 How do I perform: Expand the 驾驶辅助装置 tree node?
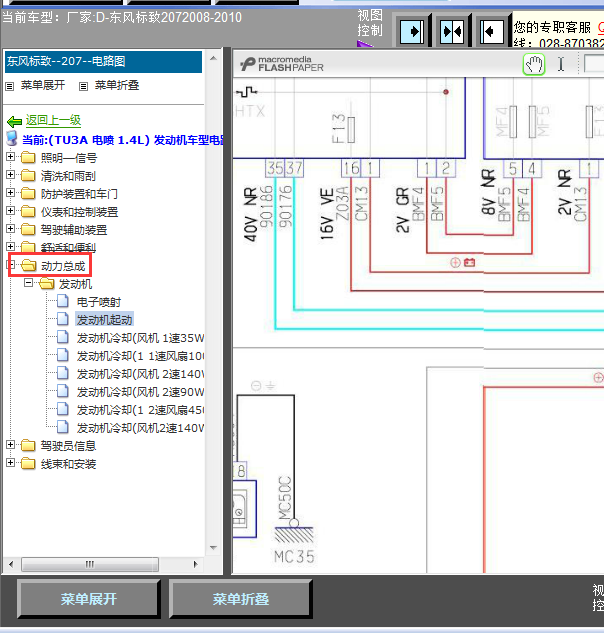point(10,228)
